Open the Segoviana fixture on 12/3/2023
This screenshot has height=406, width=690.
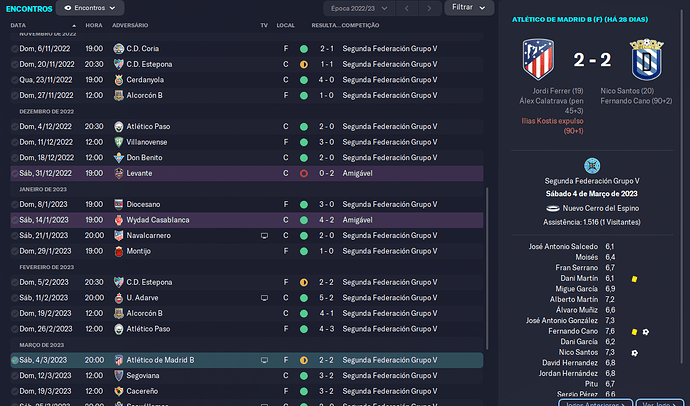(246, 376)
